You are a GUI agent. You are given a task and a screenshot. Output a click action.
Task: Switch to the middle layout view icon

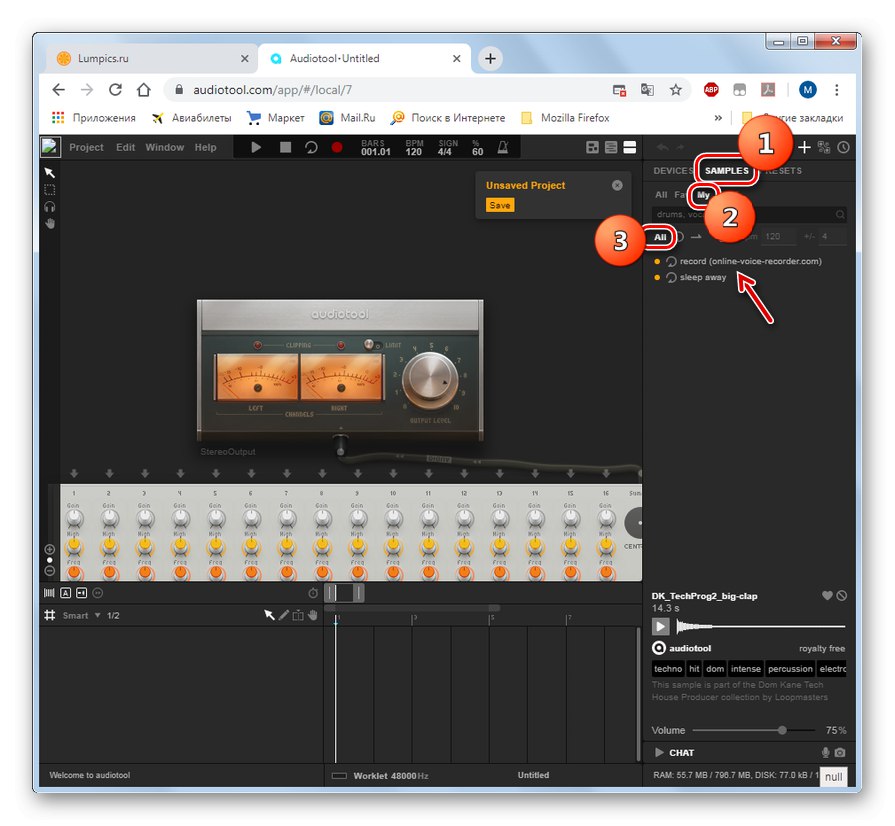611,147
